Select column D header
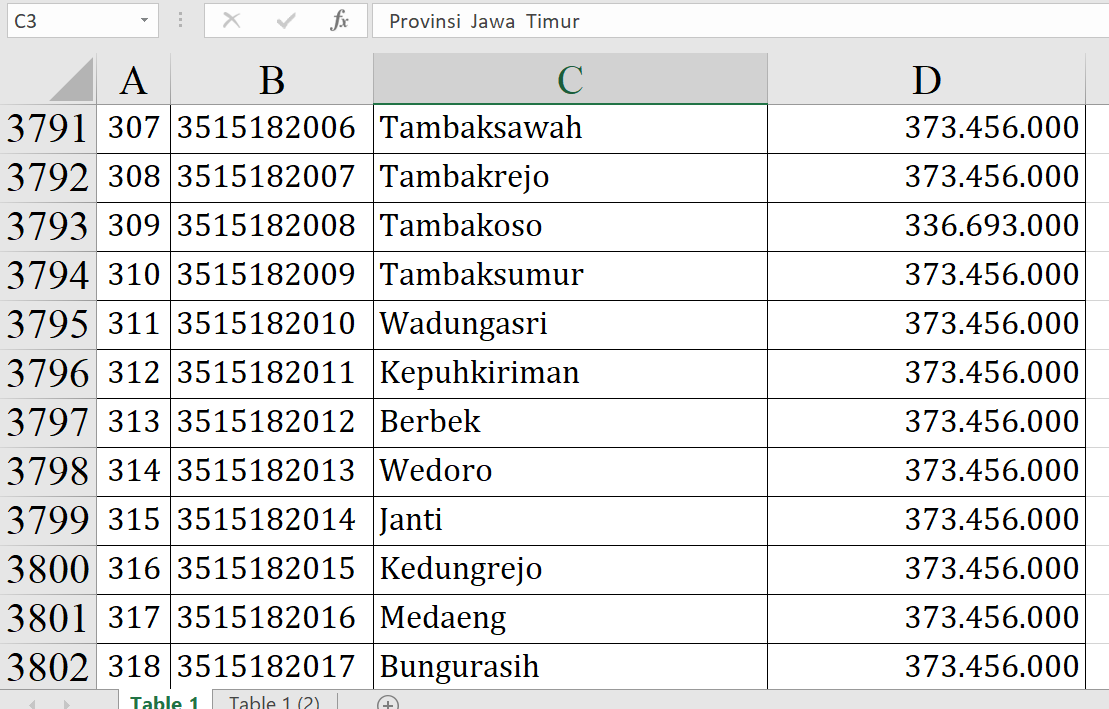The width and height of the screenshot is (1109, 709). 926,80
